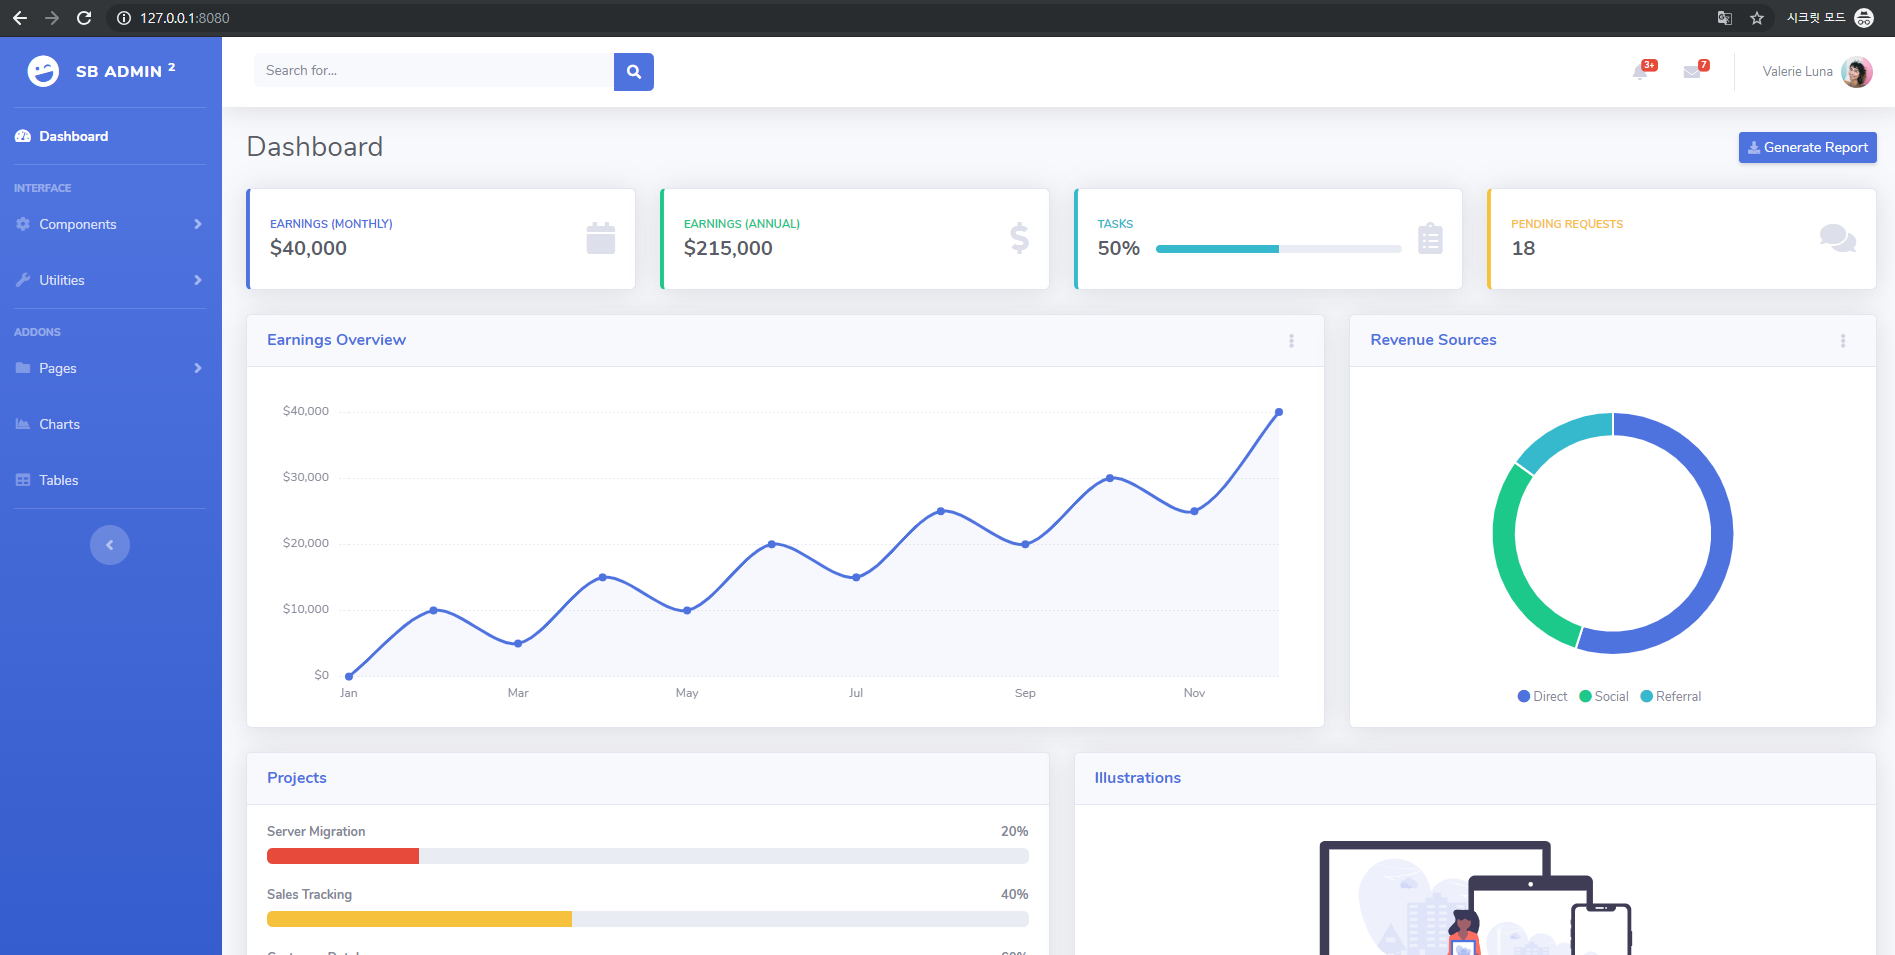Image resolution: width=1895 pixels, height=955 pixels.
Task: Click the incognito mode icon
Action: point(1864,18)
